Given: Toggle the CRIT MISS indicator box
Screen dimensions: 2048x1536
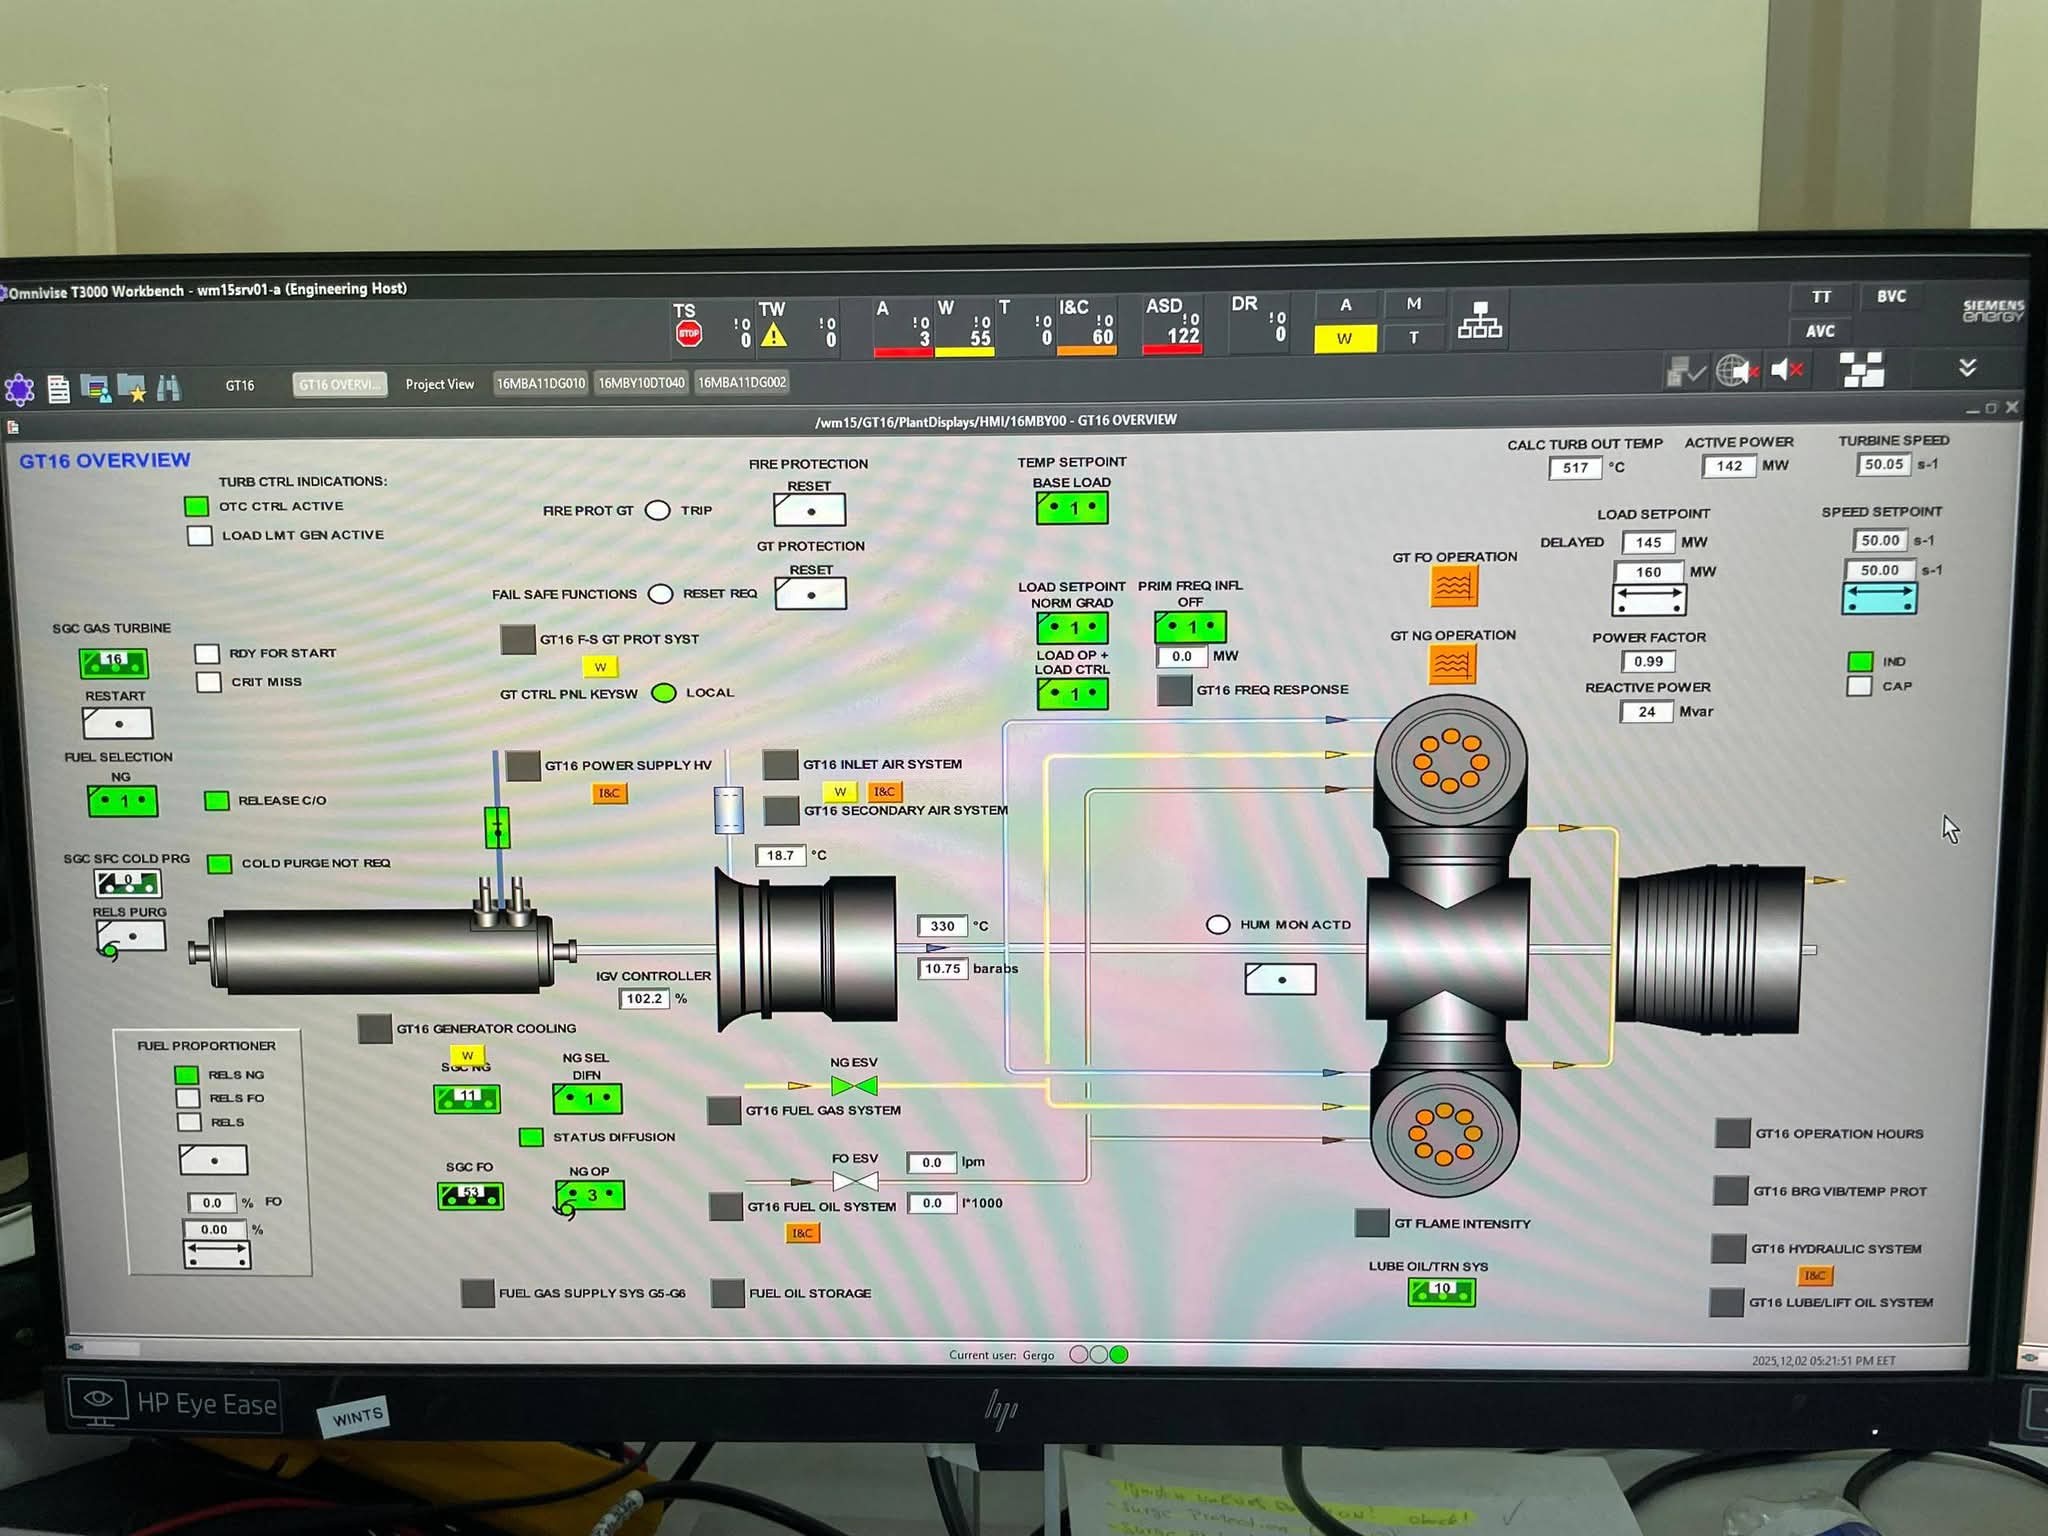Looking at the screenshot, I should point(209,682).
